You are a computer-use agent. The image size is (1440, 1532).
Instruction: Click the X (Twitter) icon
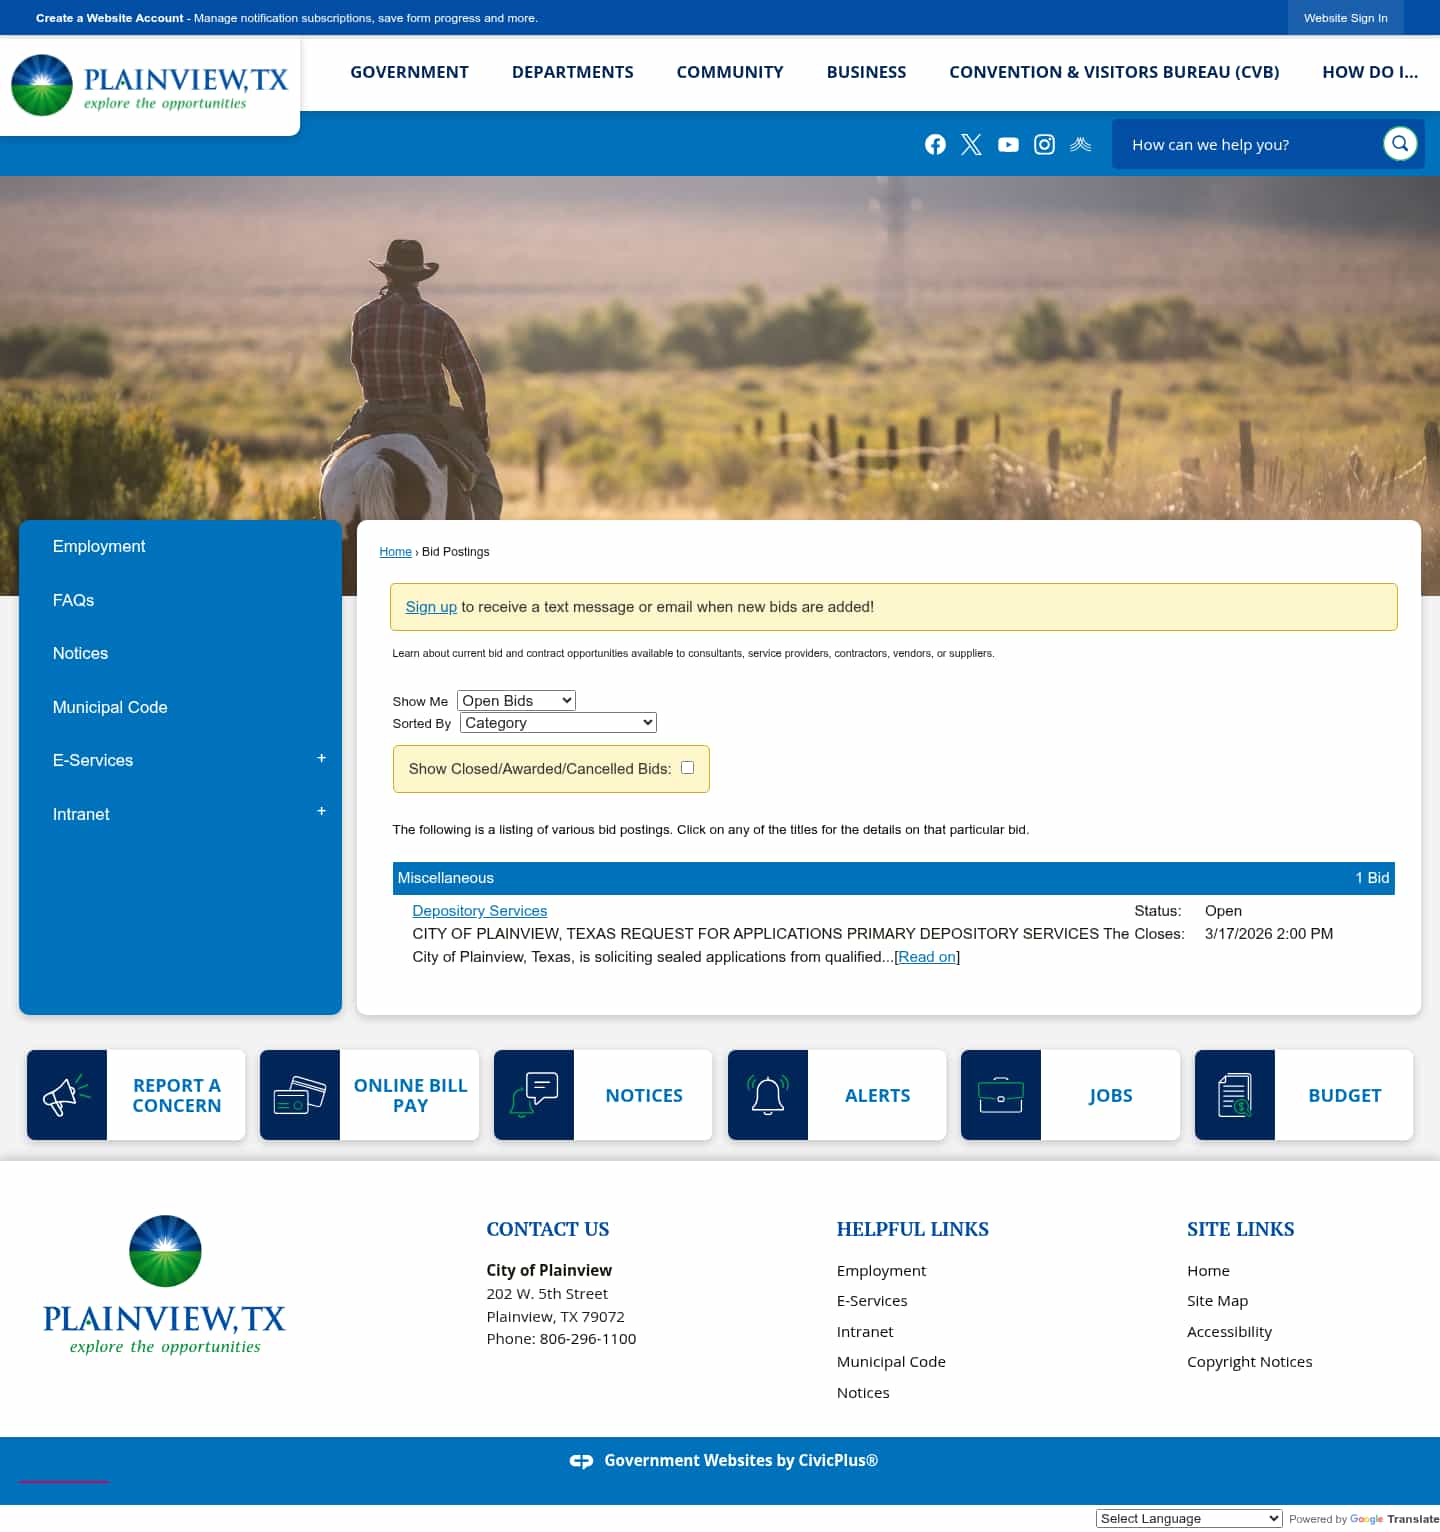(970, 144)
